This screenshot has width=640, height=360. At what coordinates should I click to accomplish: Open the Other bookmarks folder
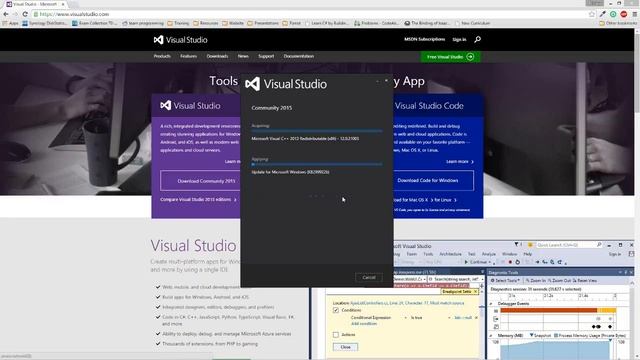tap(618, 23)
